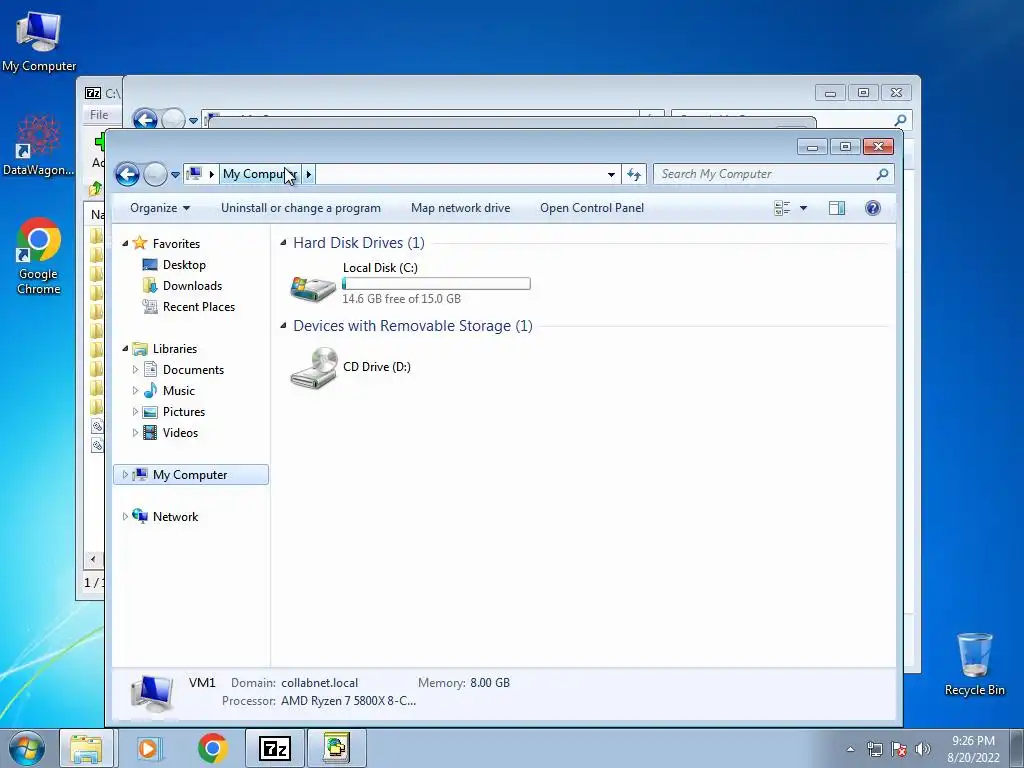Open Explorer help with question mark icon
The height and width of the screenshot is (768, 1024).
pyautogui.click(x=872, y=208)
